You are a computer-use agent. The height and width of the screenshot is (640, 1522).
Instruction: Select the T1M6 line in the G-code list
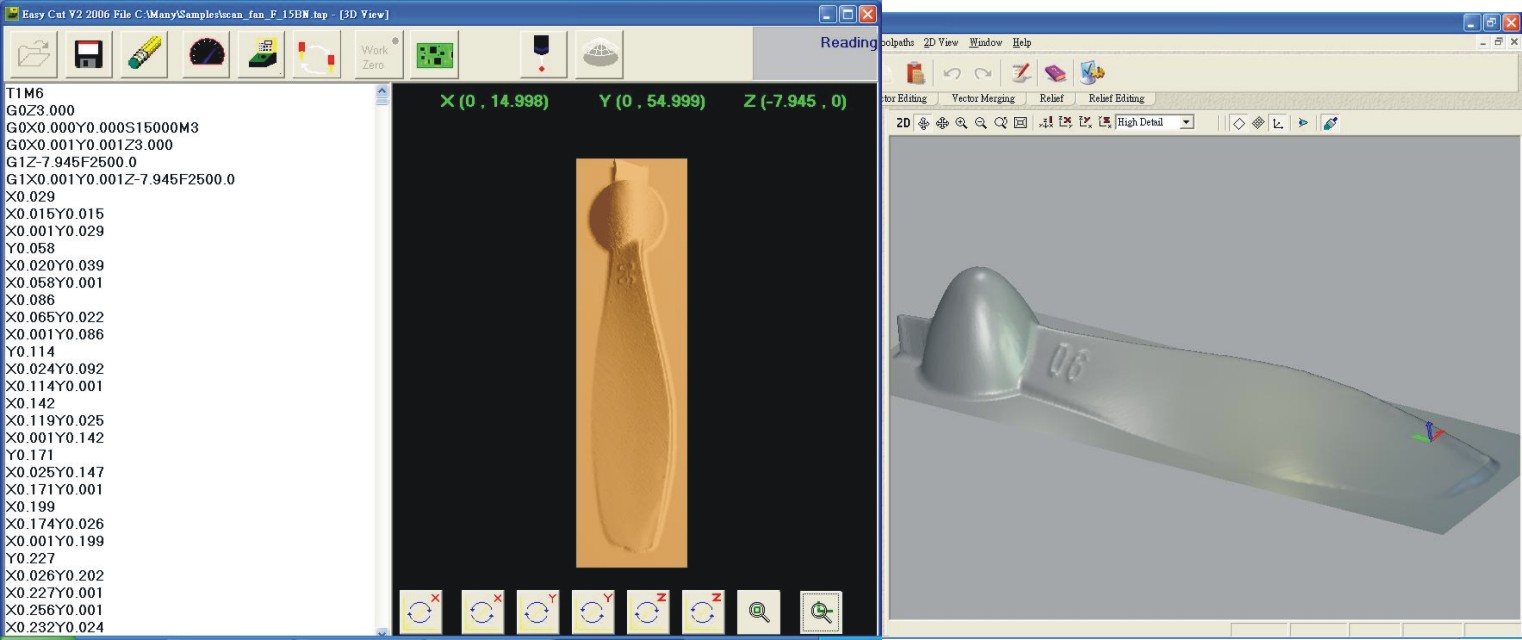coord(25,93)
